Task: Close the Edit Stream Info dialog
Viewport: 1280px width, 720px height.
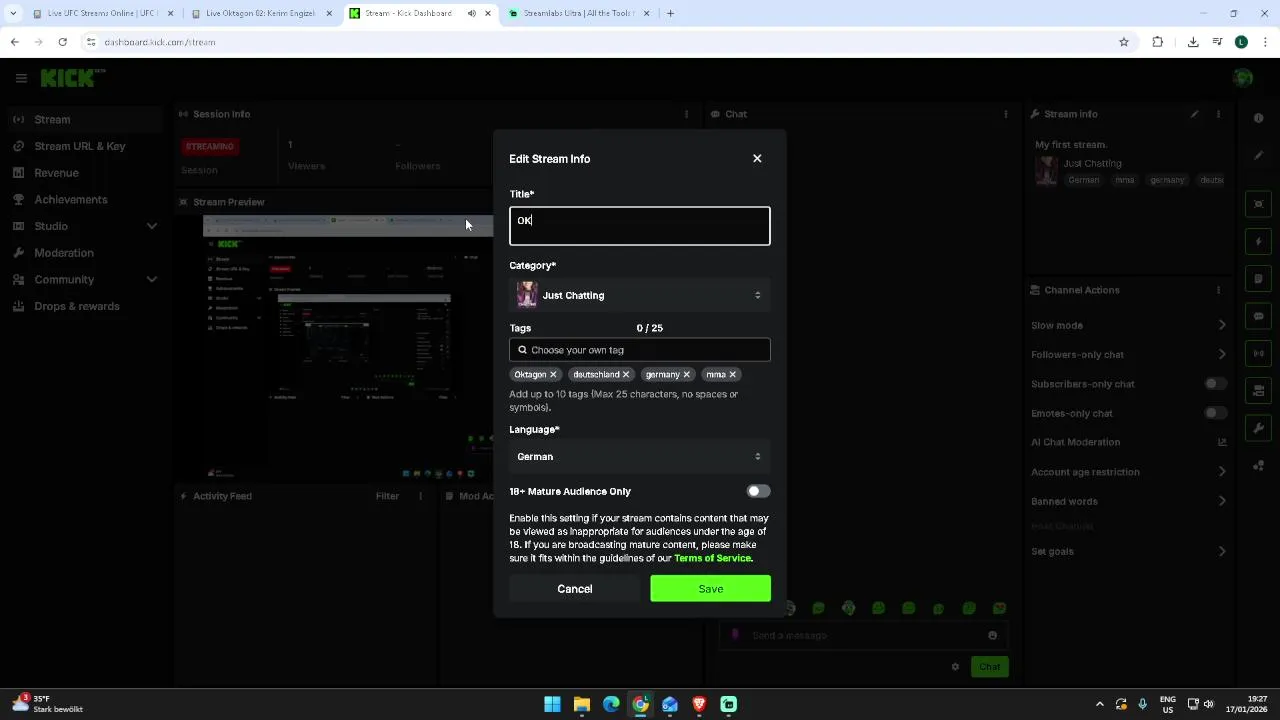Action: 757,158
